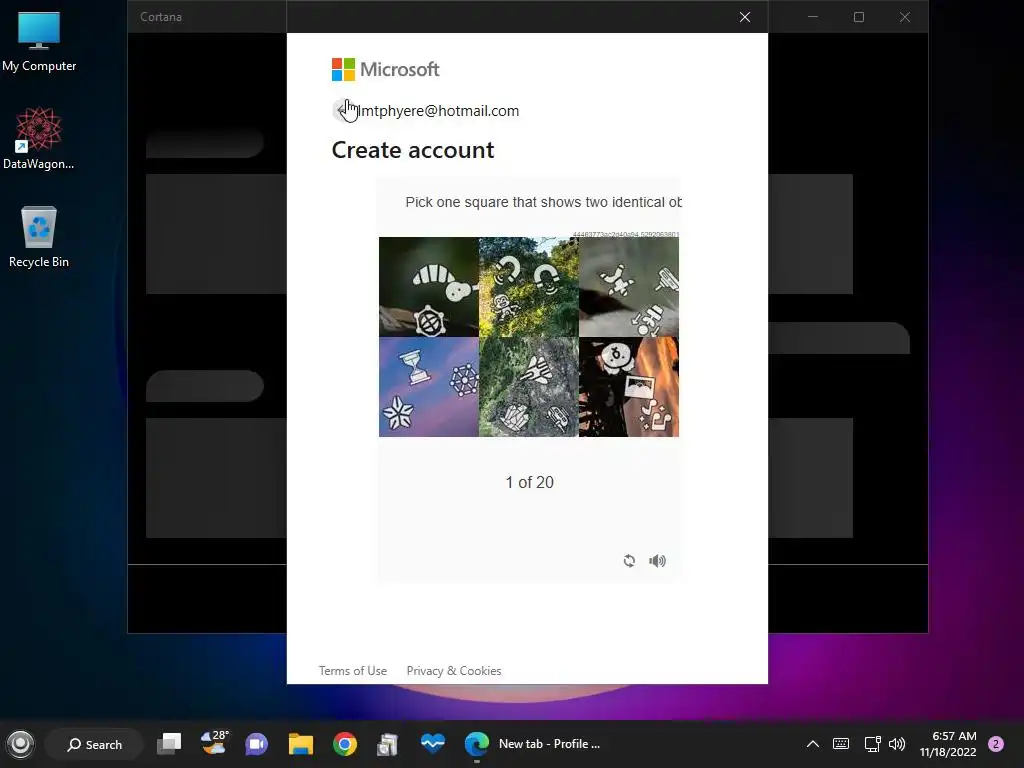Open the Terms of Use link

tap(353, 671)
